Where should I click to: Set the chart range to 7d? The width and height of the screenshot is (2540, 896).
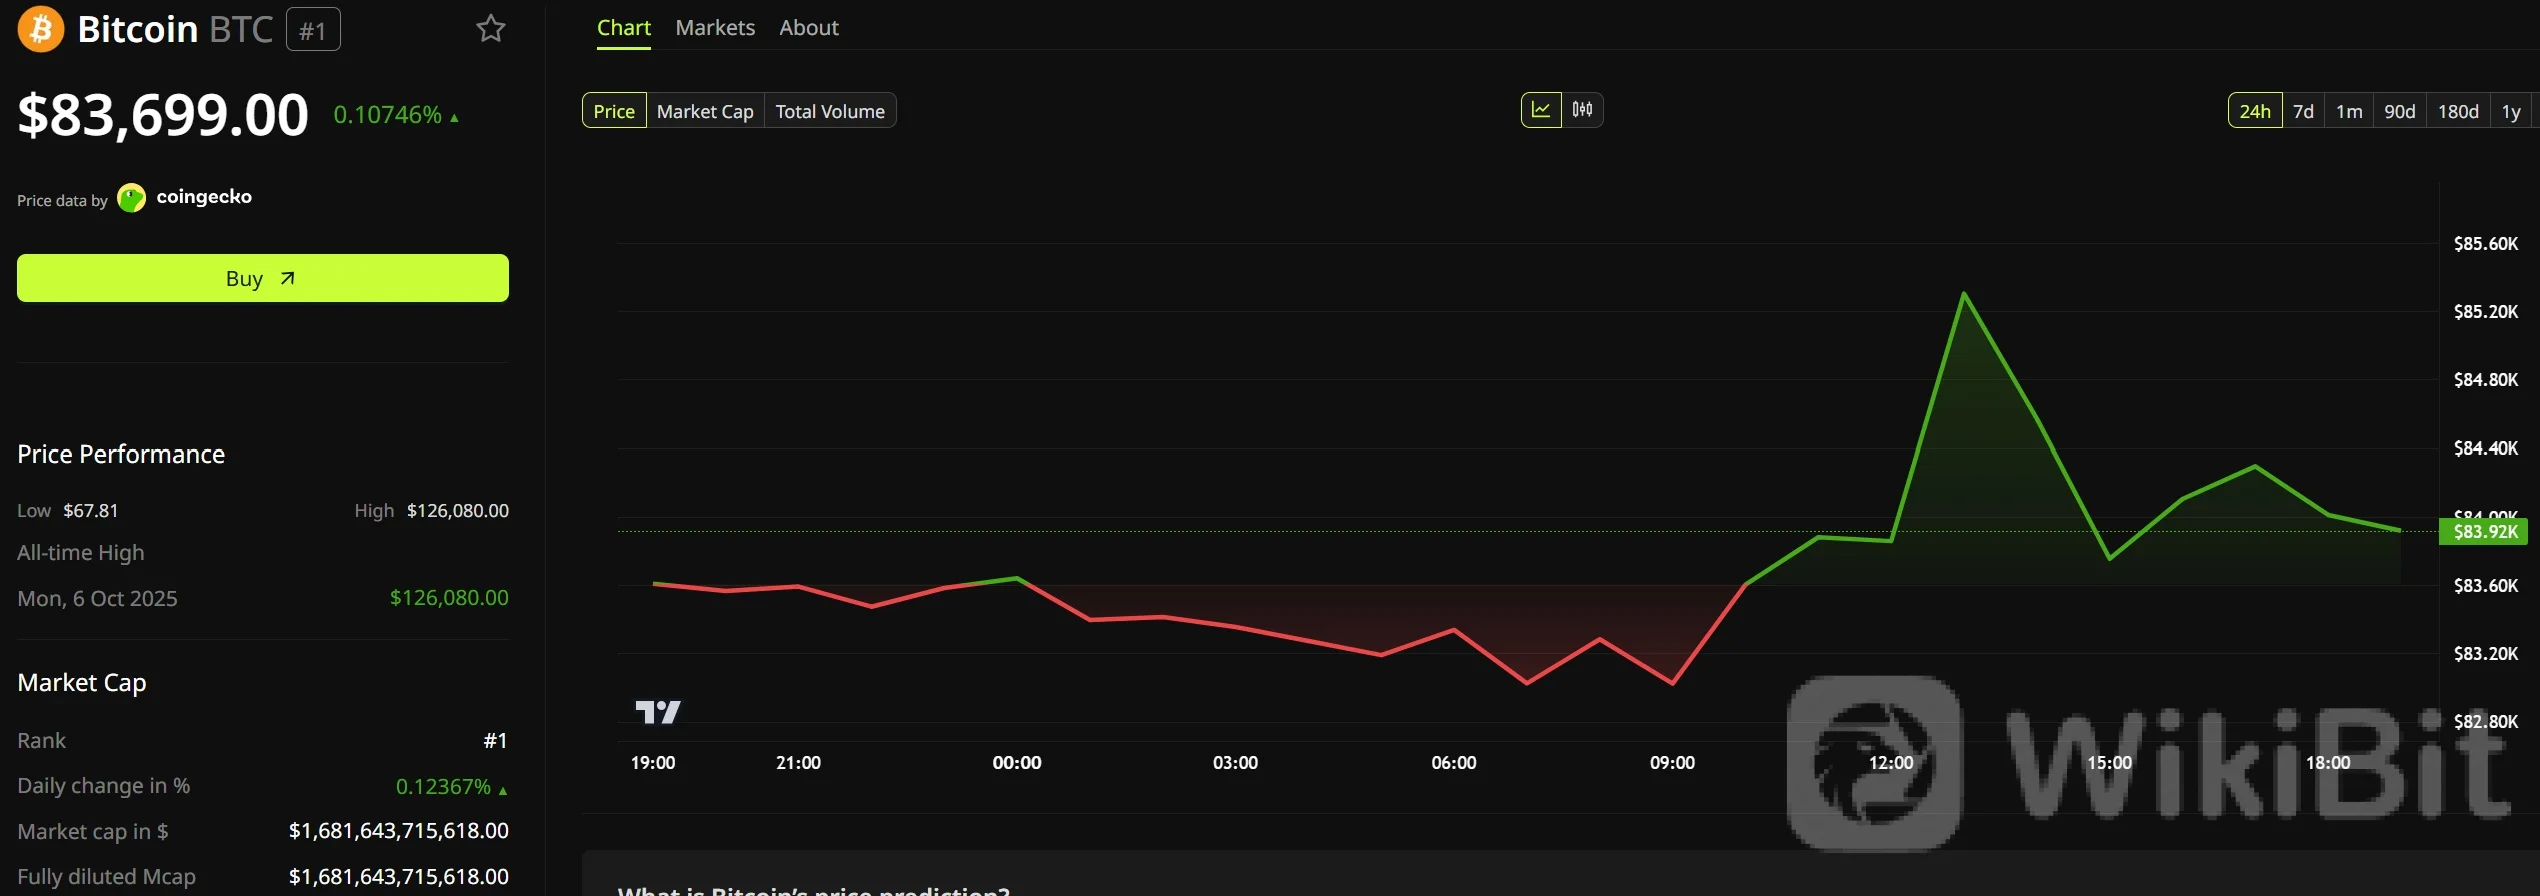[2303, 111]
